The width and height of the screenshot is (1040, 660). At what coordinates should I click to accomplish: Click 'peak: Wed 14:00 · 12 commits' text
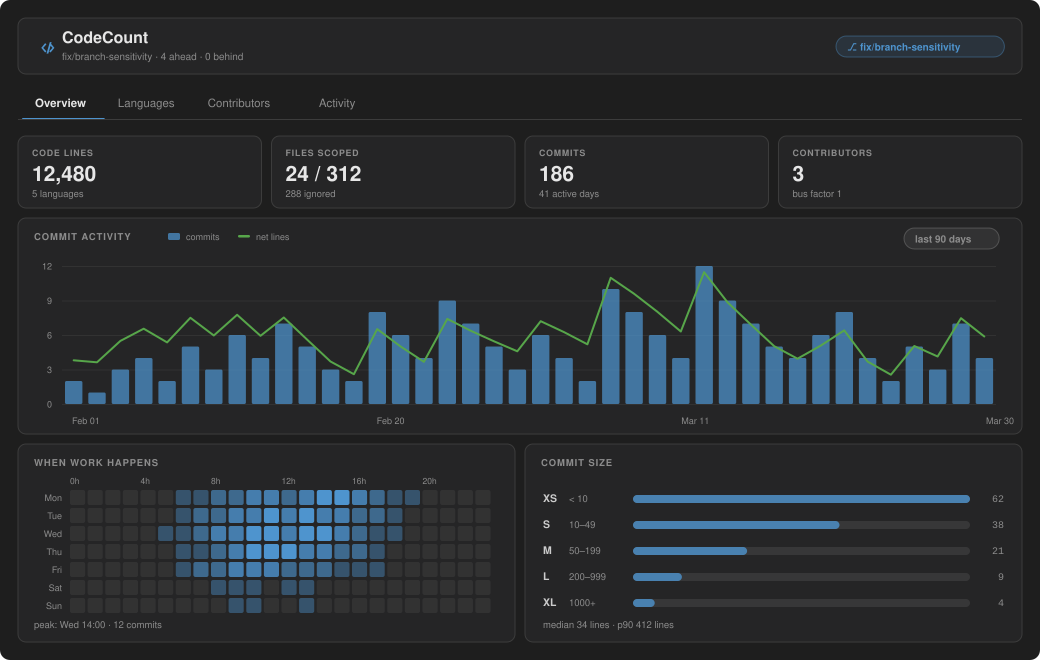pos(98,625)
